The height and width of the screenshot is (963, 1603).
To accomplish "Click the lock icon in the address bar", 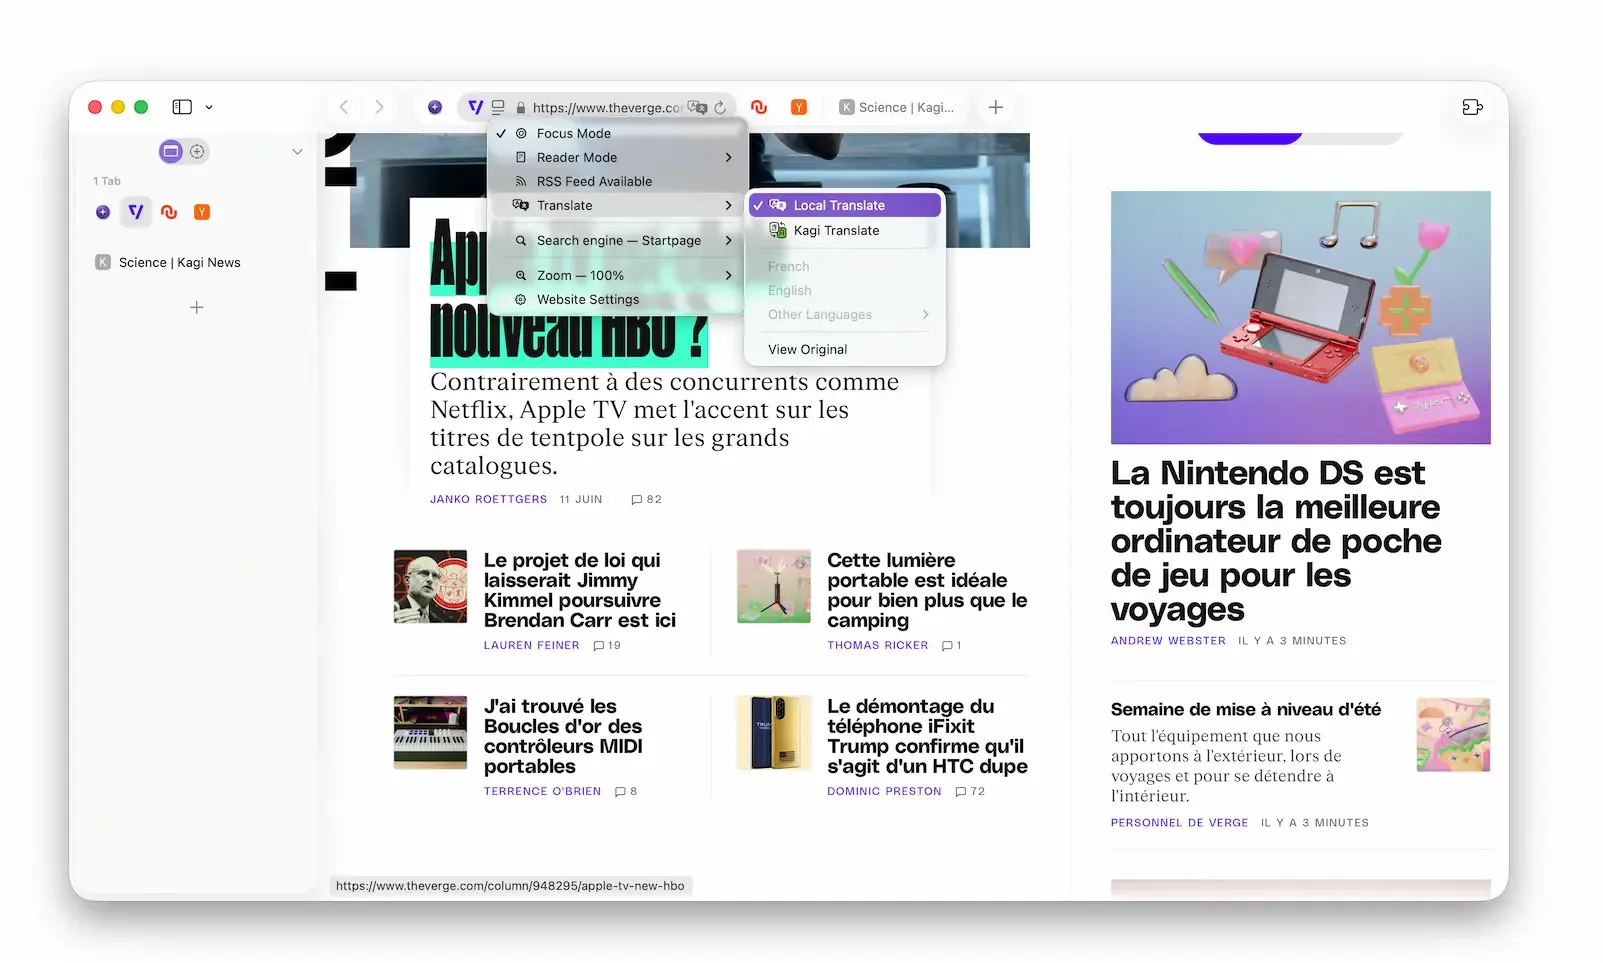I will coord(521,107).
